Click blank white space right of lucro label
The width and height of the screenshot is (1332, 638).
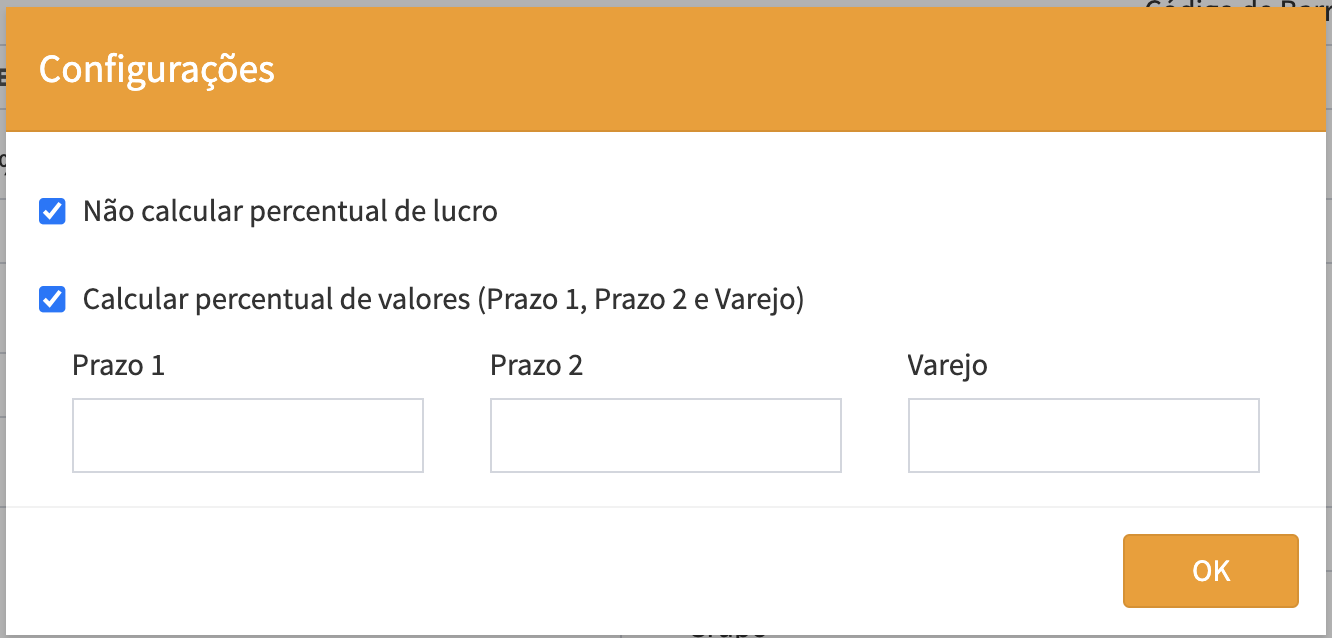click(900, 212)
